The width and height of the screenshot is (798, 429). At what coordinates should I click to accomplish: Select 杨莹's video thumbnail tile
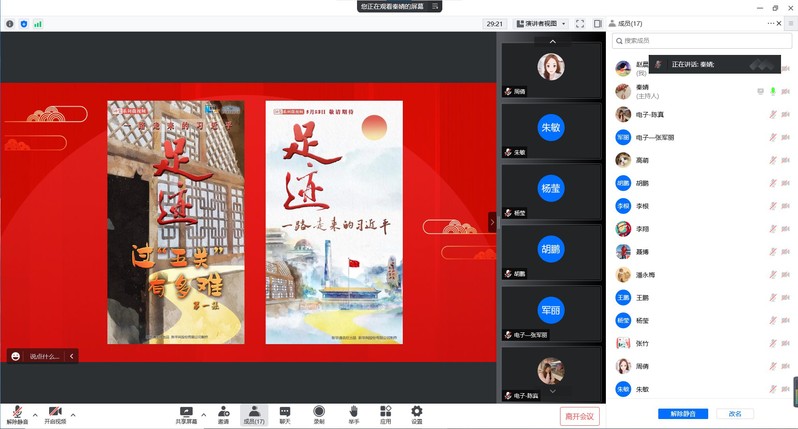click(x=551, y=192)
